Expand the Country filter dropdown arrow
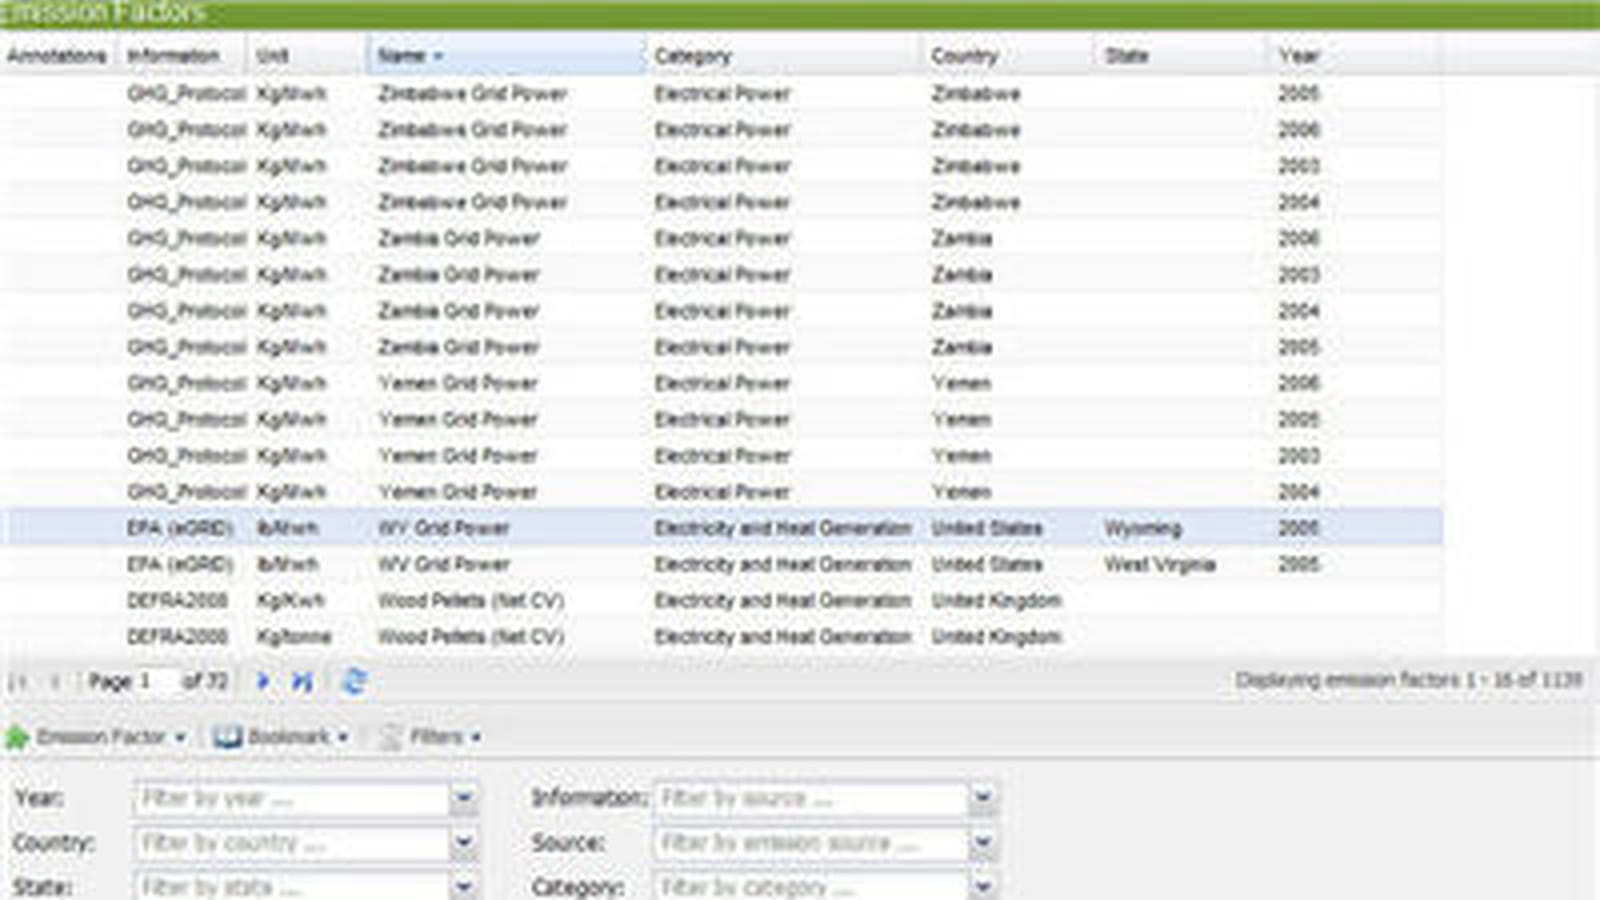Screen dimensions: 1600x900 (463, 843)
